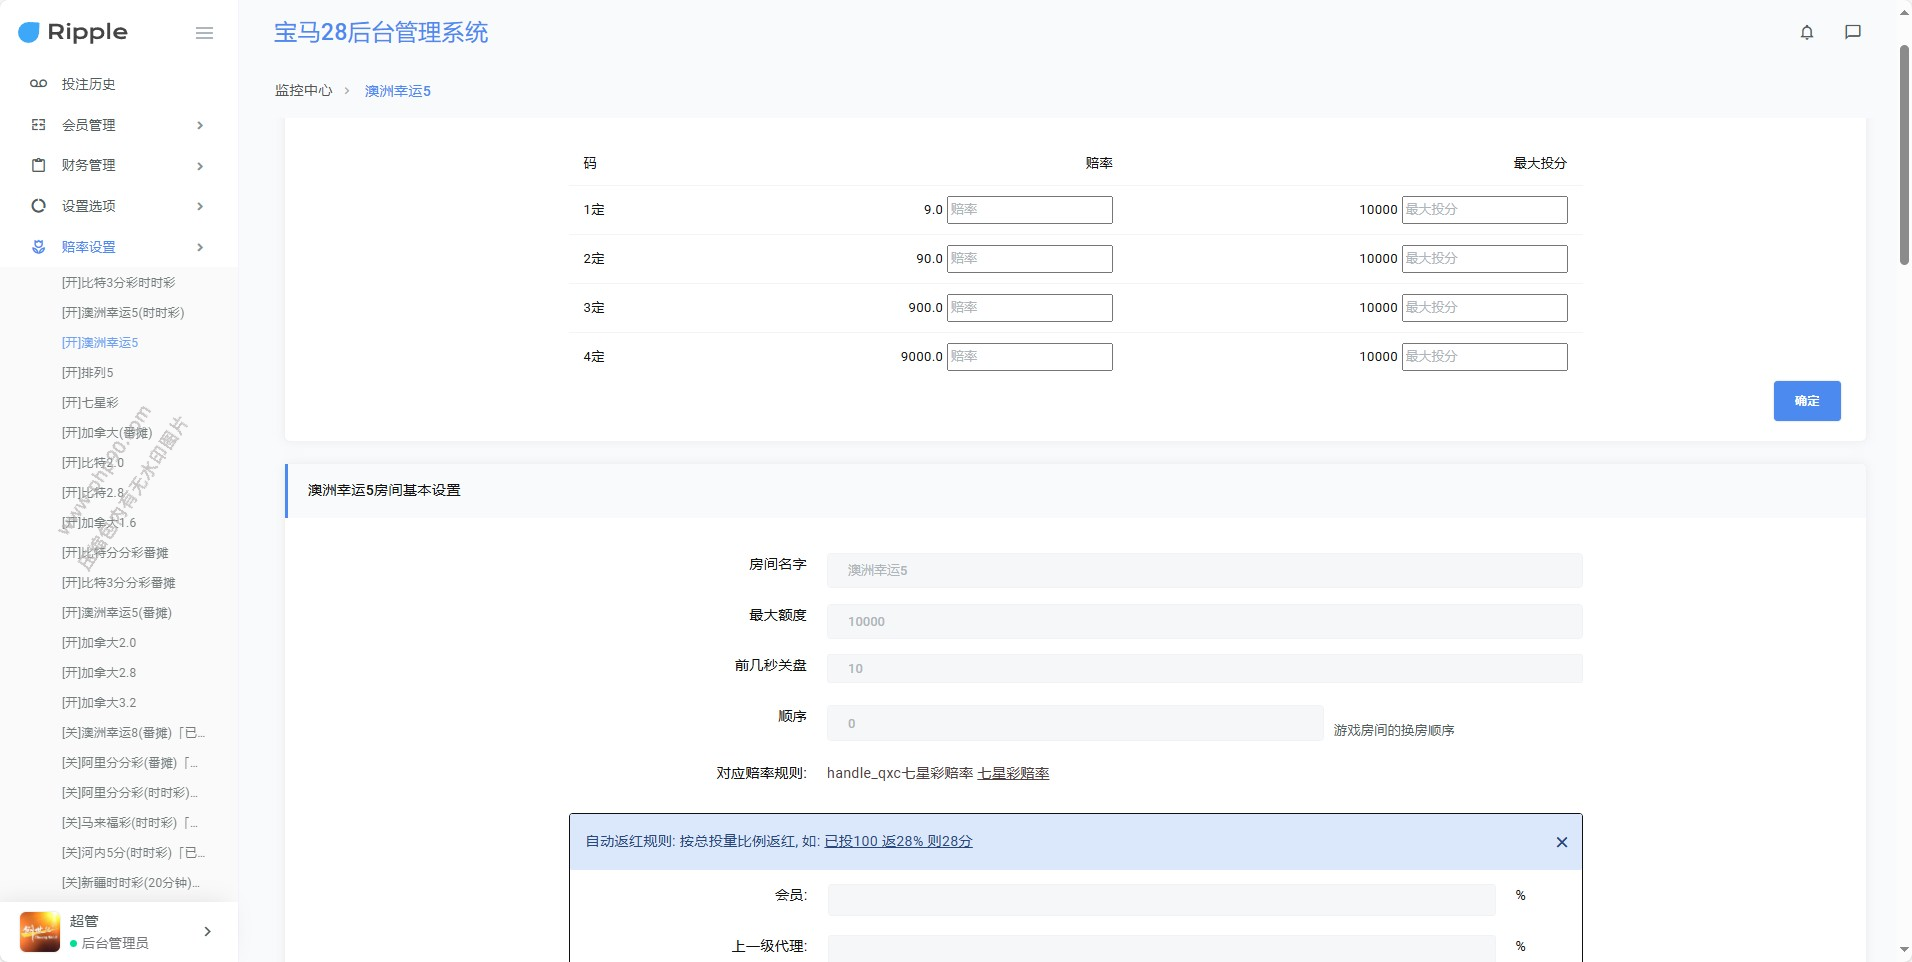This screenshot has height=962, width=1912.
Task: Open the chat messages icon
Action: 1852,32
